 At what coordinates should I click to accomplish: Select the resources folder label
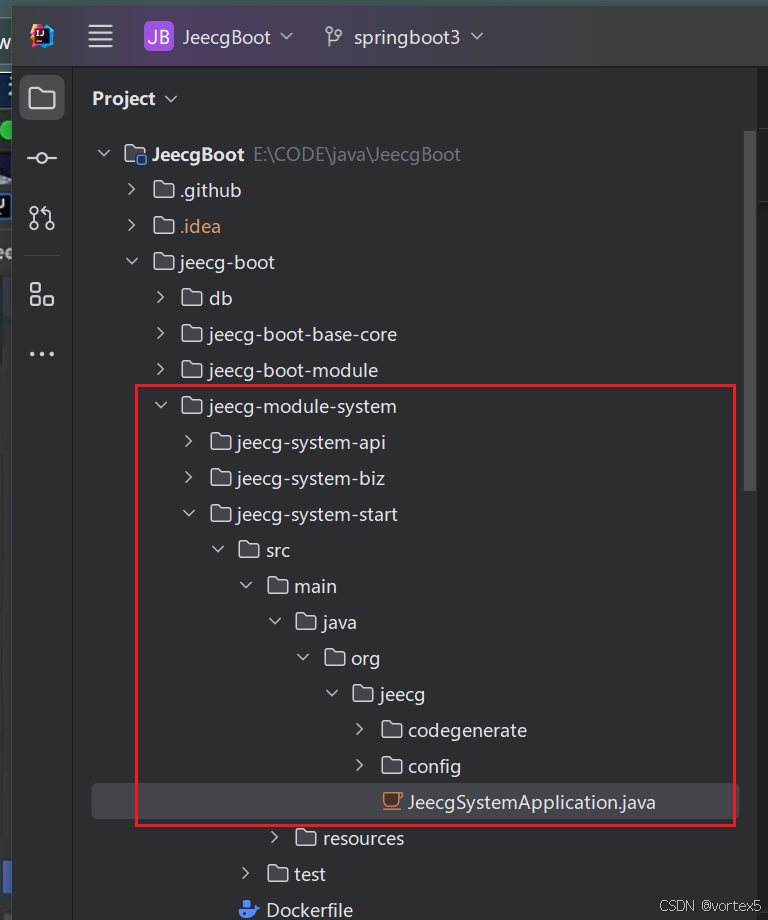tap(363, 839)
